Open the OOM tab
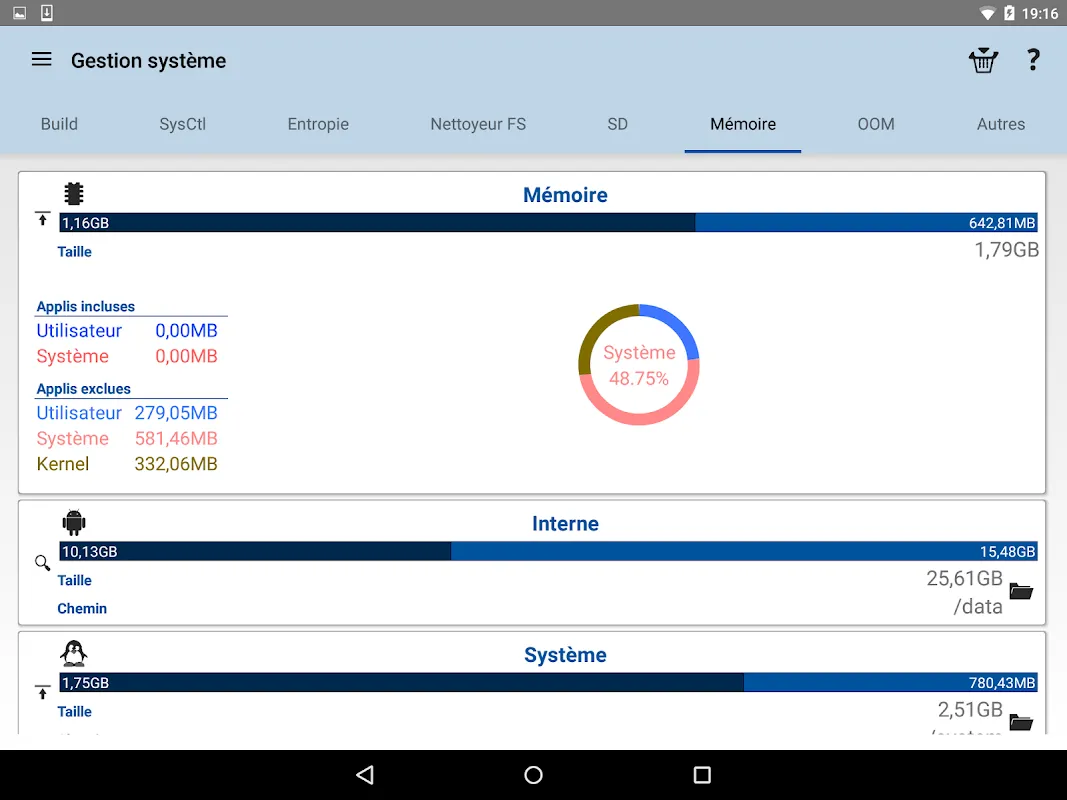The height and width of the screenshot is (800, 1067). pos(876,124)
